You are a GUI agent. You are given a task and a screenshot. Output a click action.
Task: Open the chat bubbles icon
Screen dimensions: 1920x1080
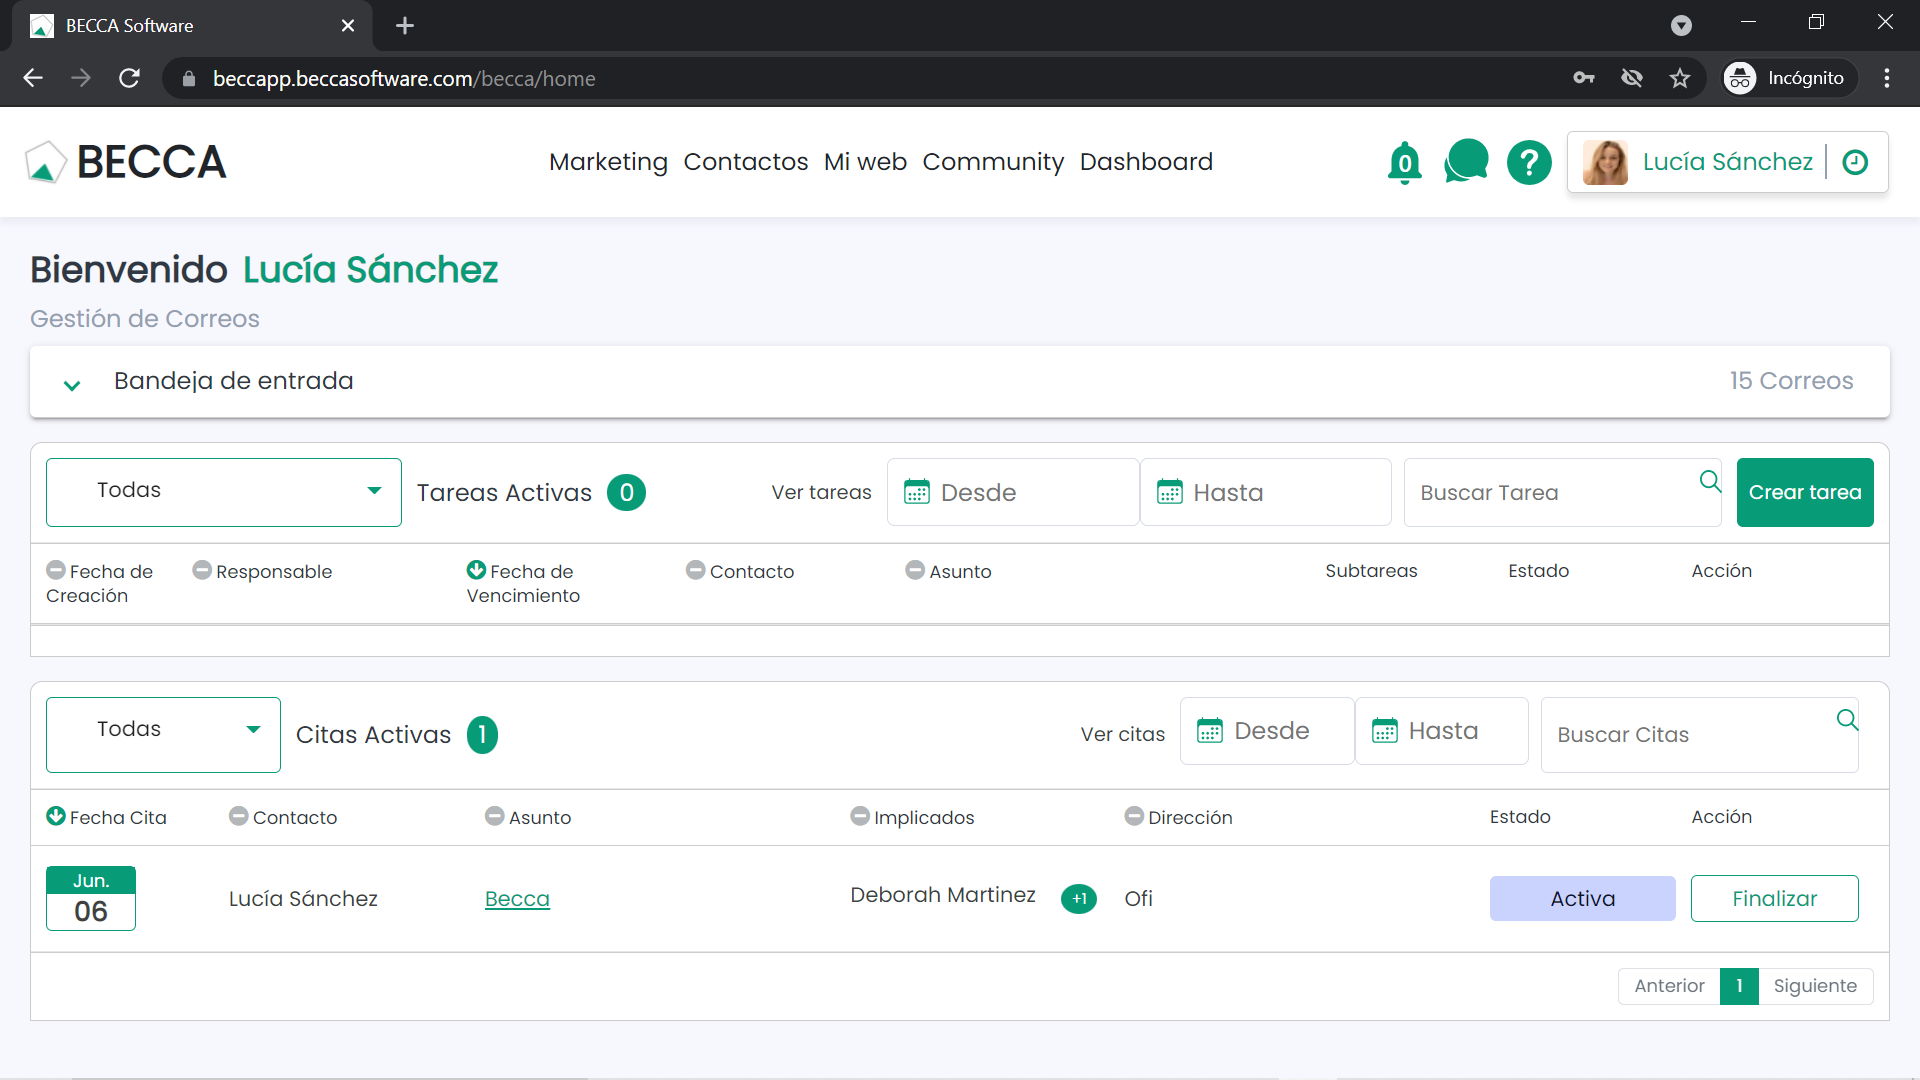click(1466, 161)
